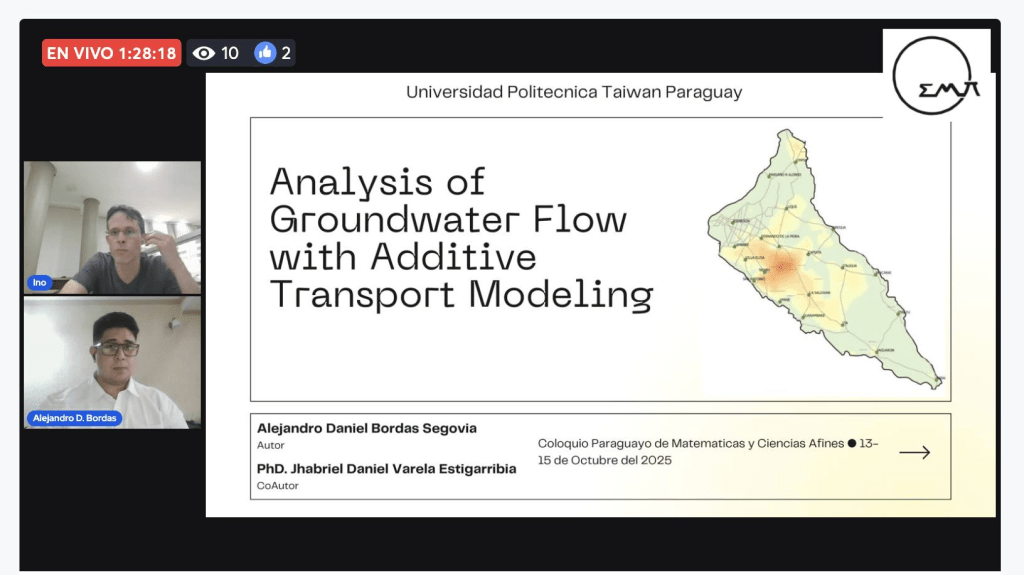Image resolution: width=1024 pixels, height=575 pixels.
Task: Click the Analysis of Groundwater Flow title
Action: pos(460,239)
